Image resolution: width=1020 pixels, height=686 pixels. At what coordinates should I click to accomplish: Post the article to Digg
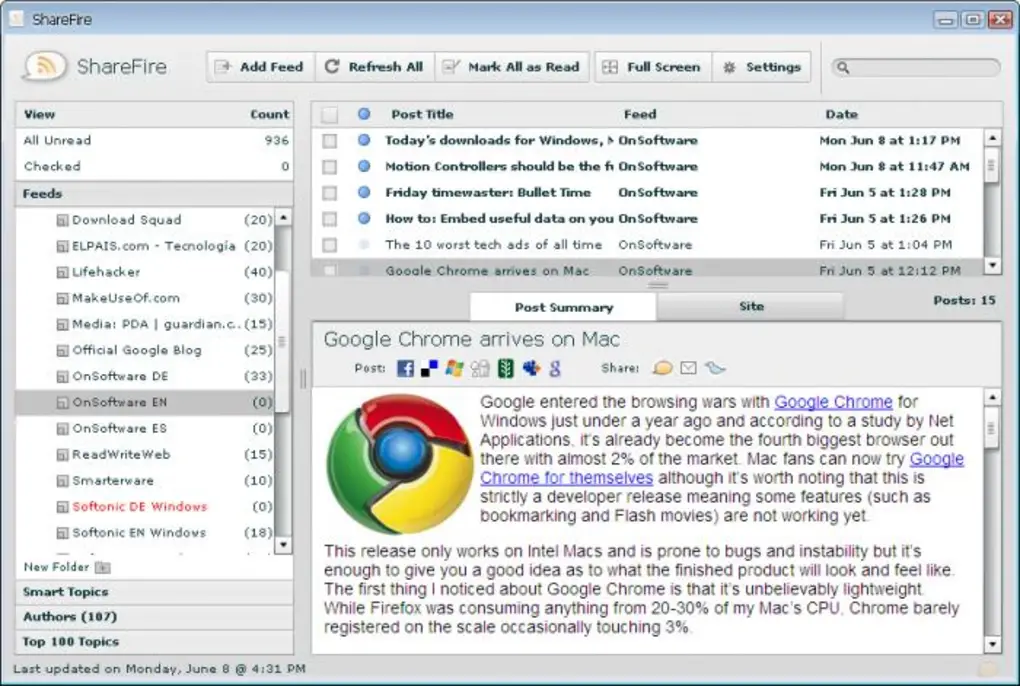(480, 369)
